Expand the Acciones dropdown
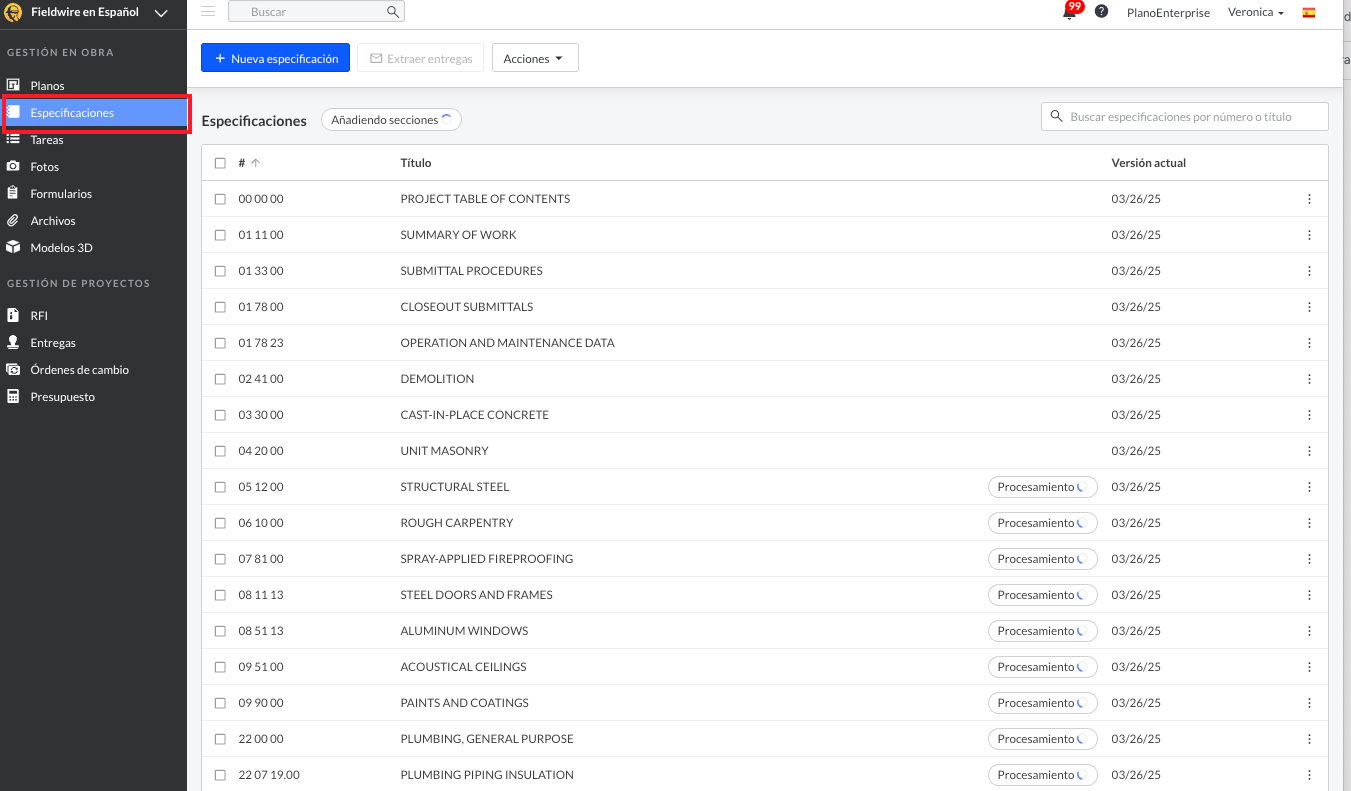The width and height of the screenshot is (1351, 791). coord(534,59)
